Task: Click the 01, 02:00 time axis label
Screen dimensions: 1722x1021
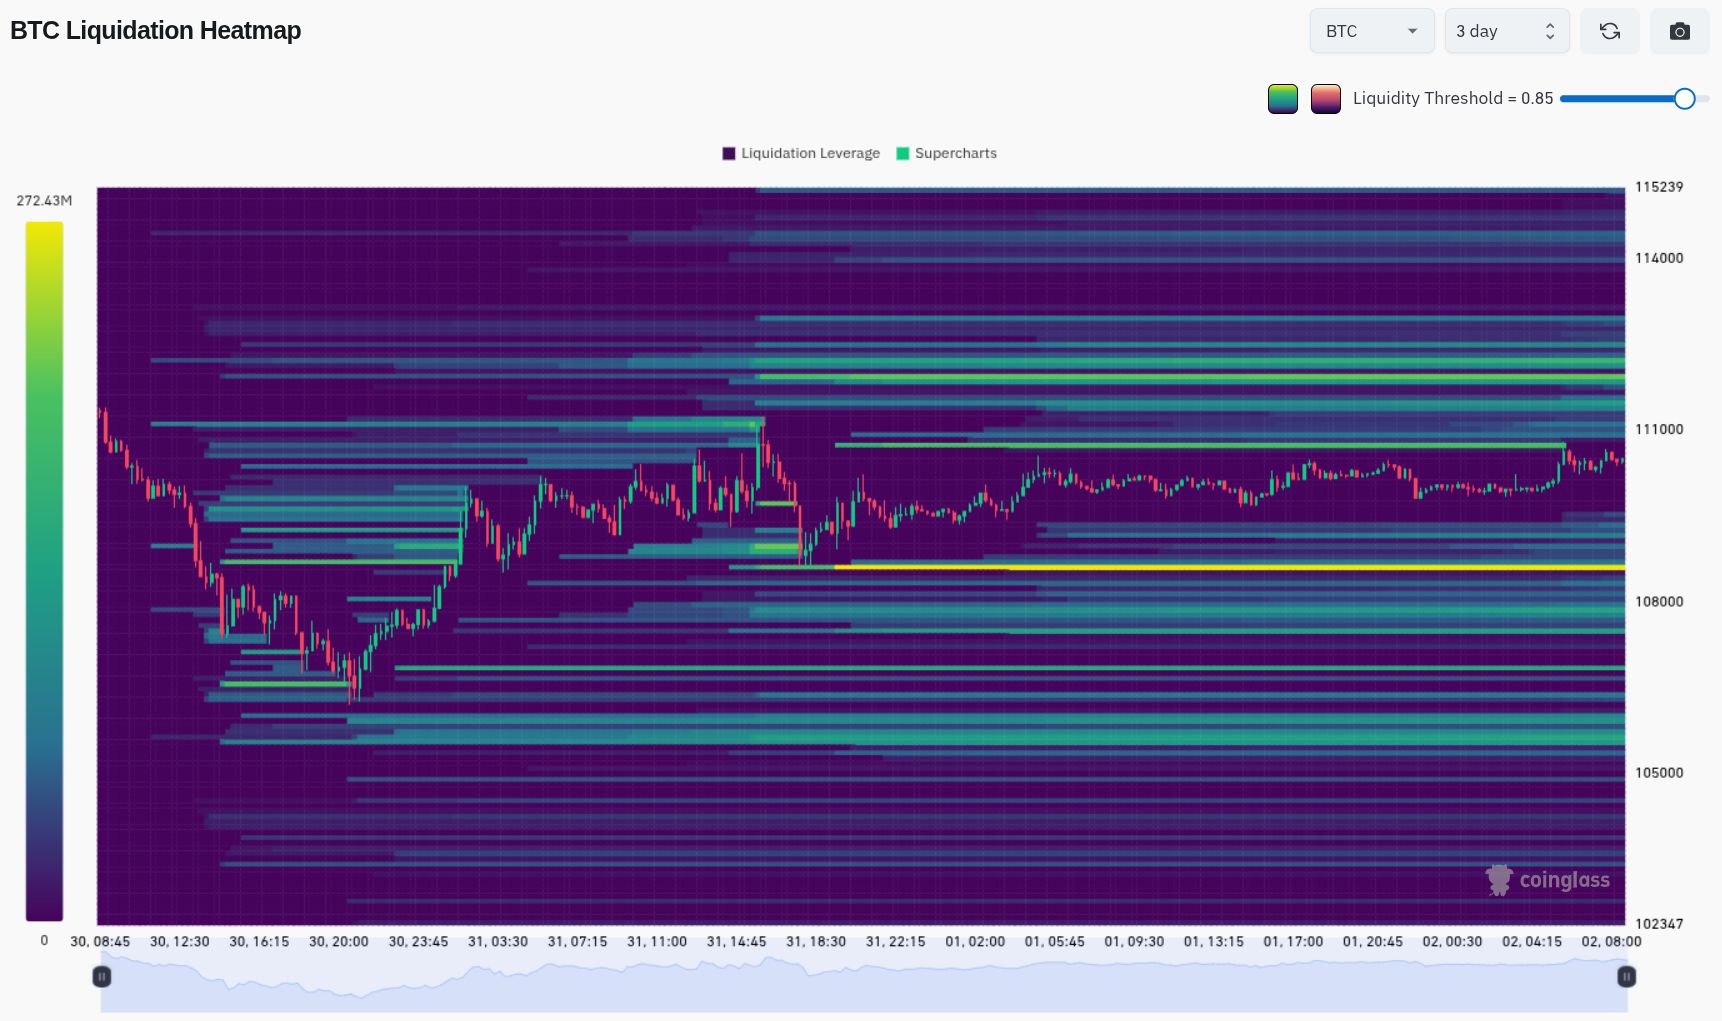Action: point(975,941)
